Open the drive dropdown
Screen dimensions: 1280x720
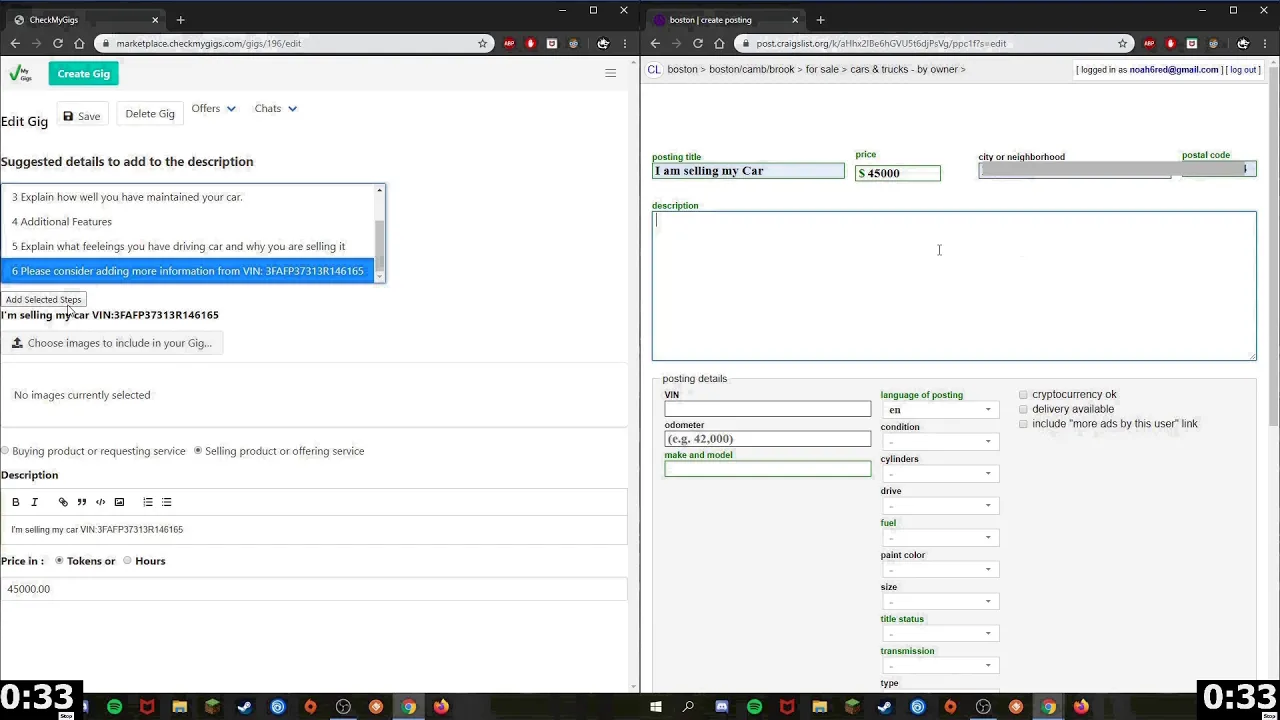point(939,505)
